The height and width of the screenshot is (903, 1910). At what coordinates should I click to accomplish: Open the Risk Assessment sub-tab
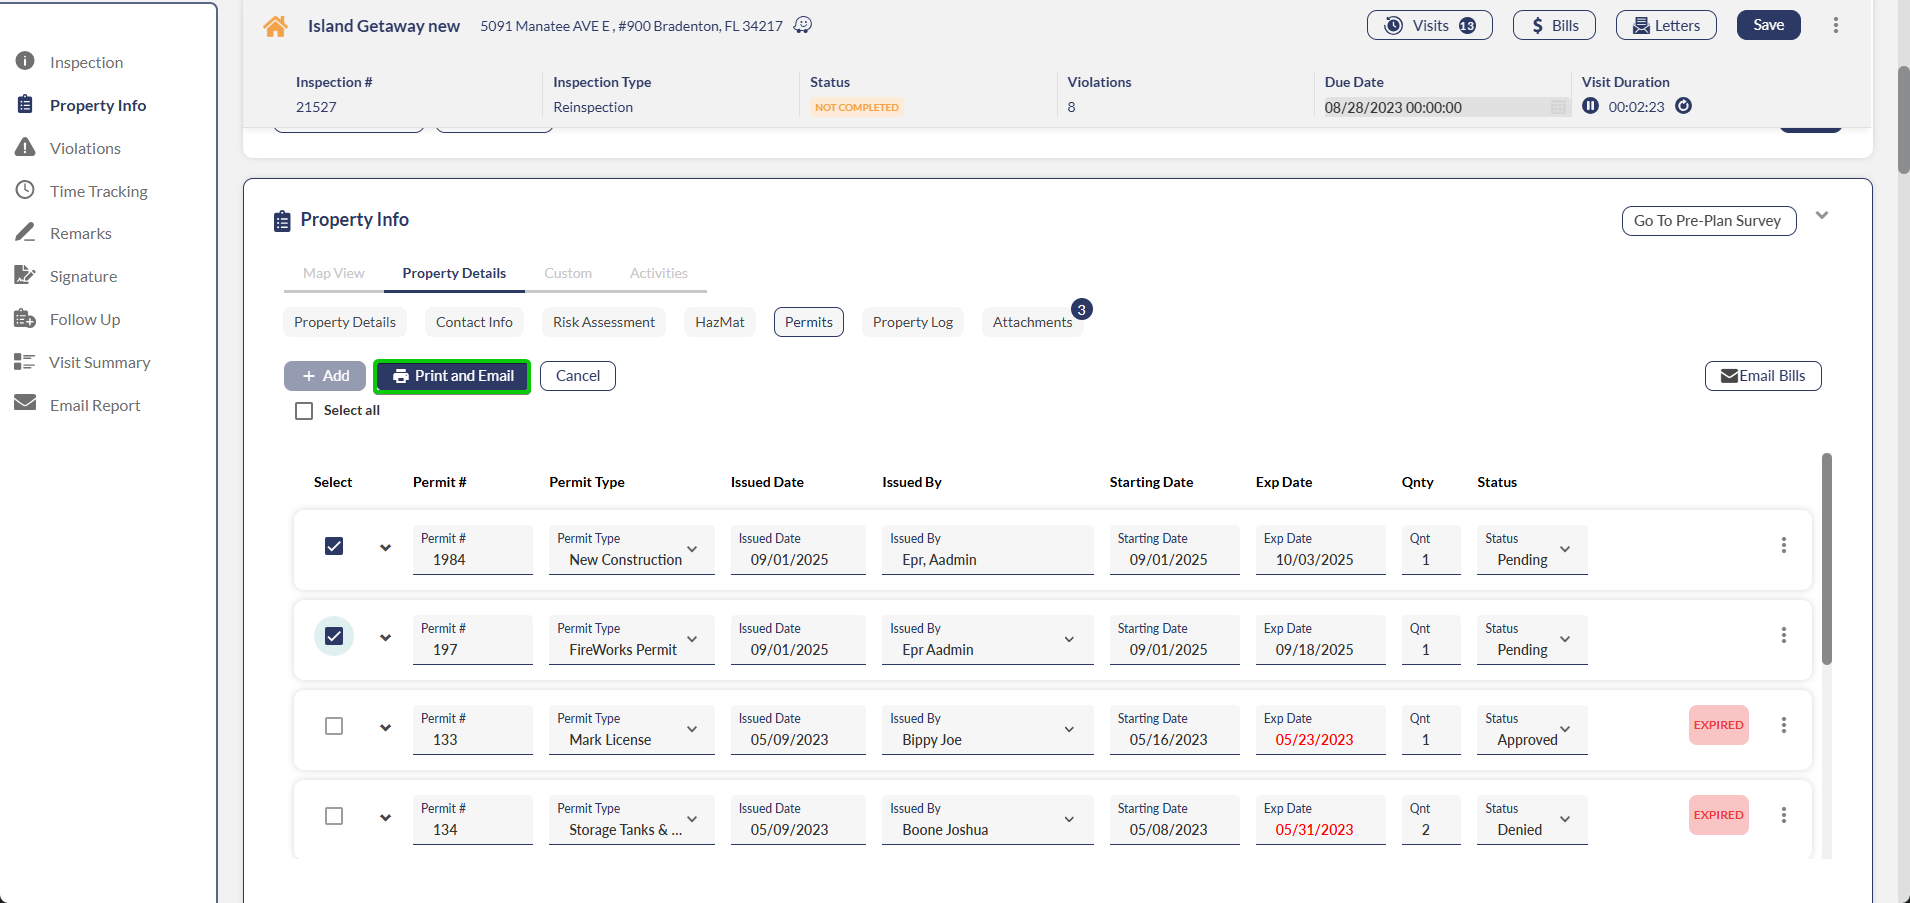pyautogui.click(x=603, y=322)
